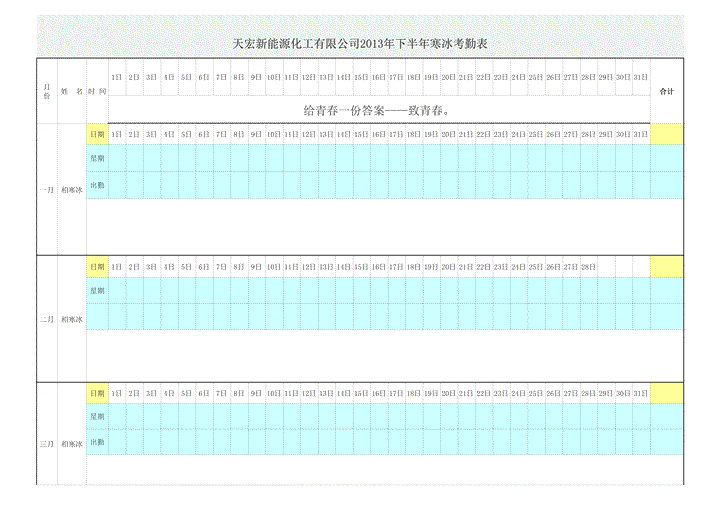The height and width of the screenshot is (510, 721).
Task: Select the 出勤 label in 一月 section
Action: pyautogui.click(x=97, y=185)
